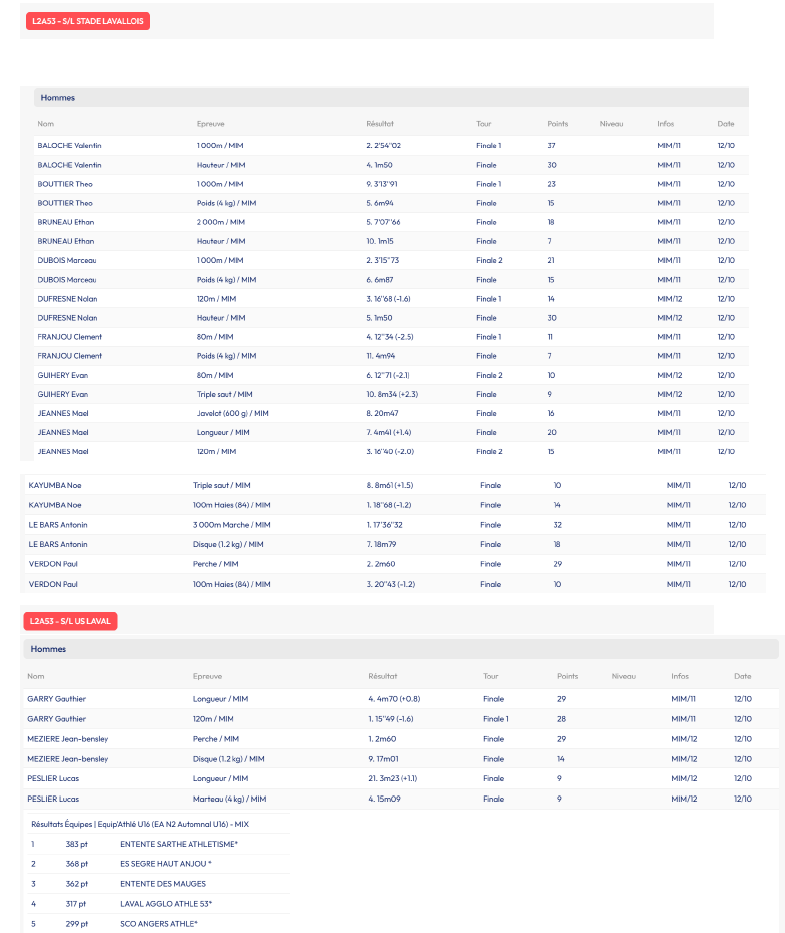785x933 pixels.
Task: Click DUBOIS Marceau in the 1000m row
Action: click(x=67, y=260)
